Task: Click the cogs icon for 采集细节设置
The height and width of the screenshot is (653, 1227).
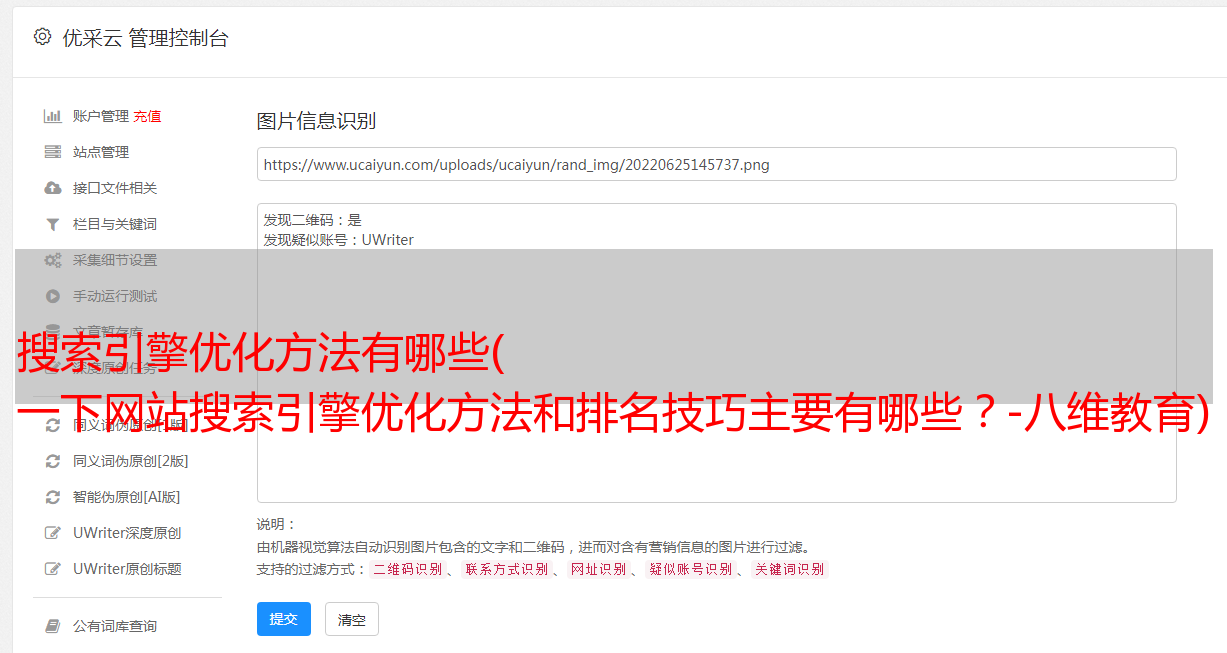Action: click(x=53, y=260)
